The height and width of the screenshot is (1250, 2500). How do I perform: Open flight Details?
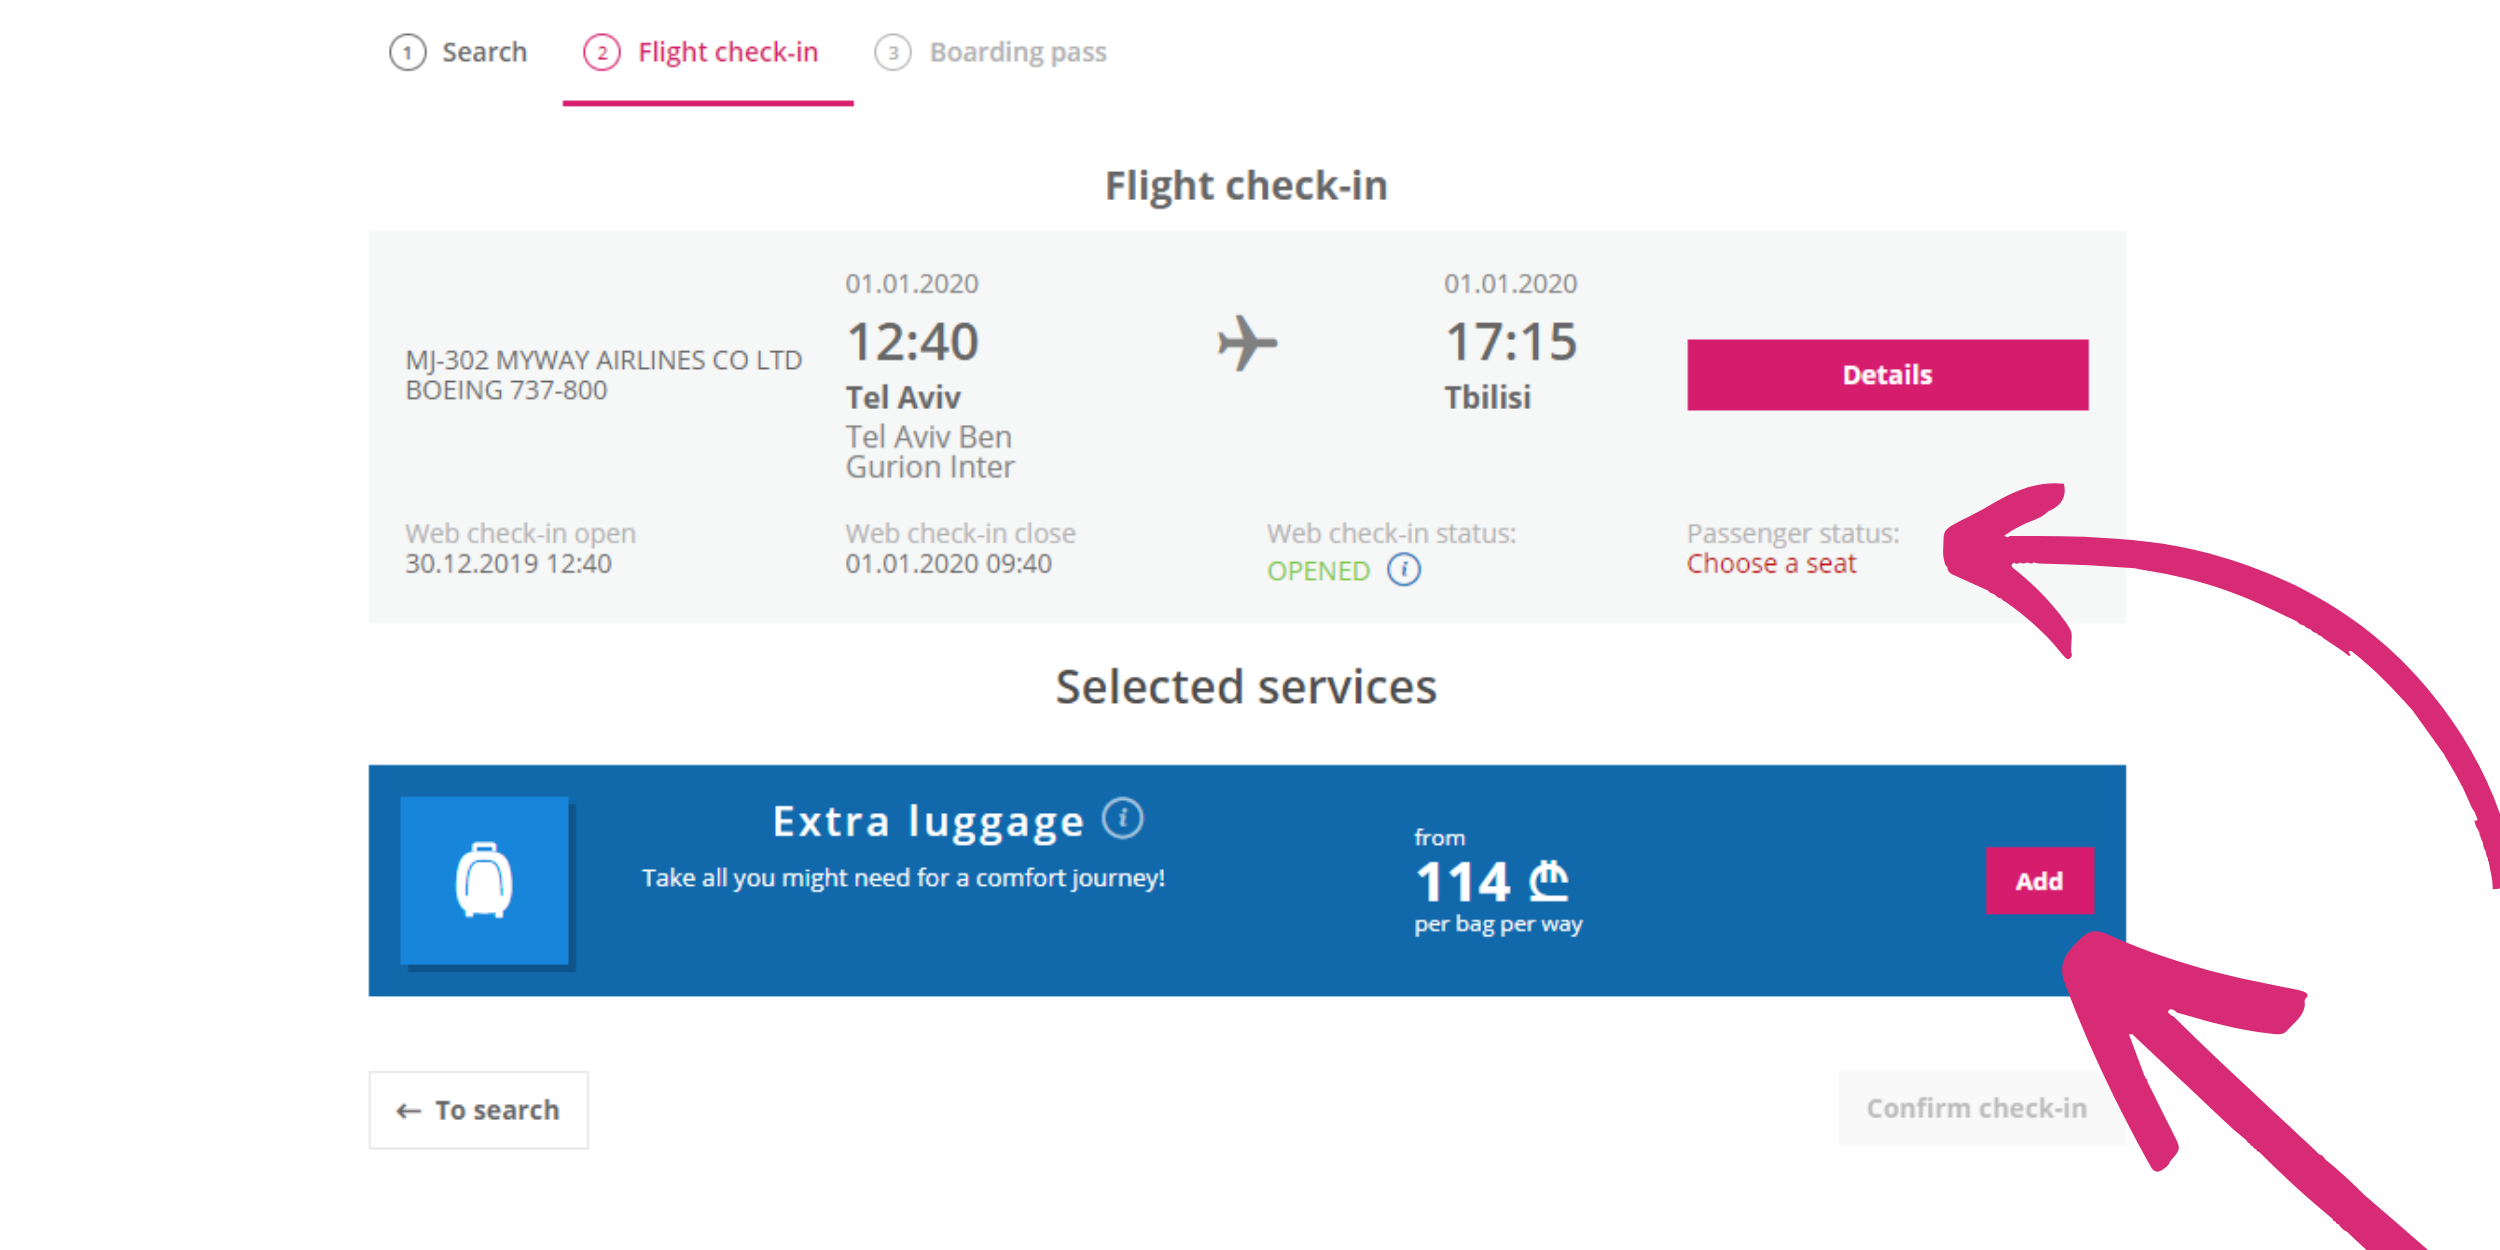point(1887,375)
